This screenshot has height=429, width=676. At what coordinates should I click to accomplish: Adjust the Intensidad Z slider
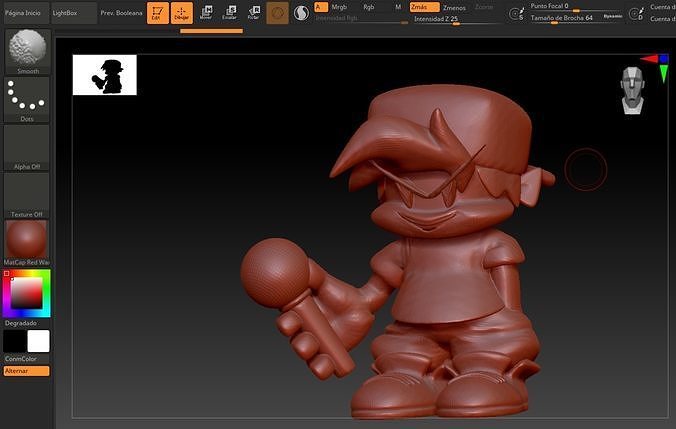(457, 19)
